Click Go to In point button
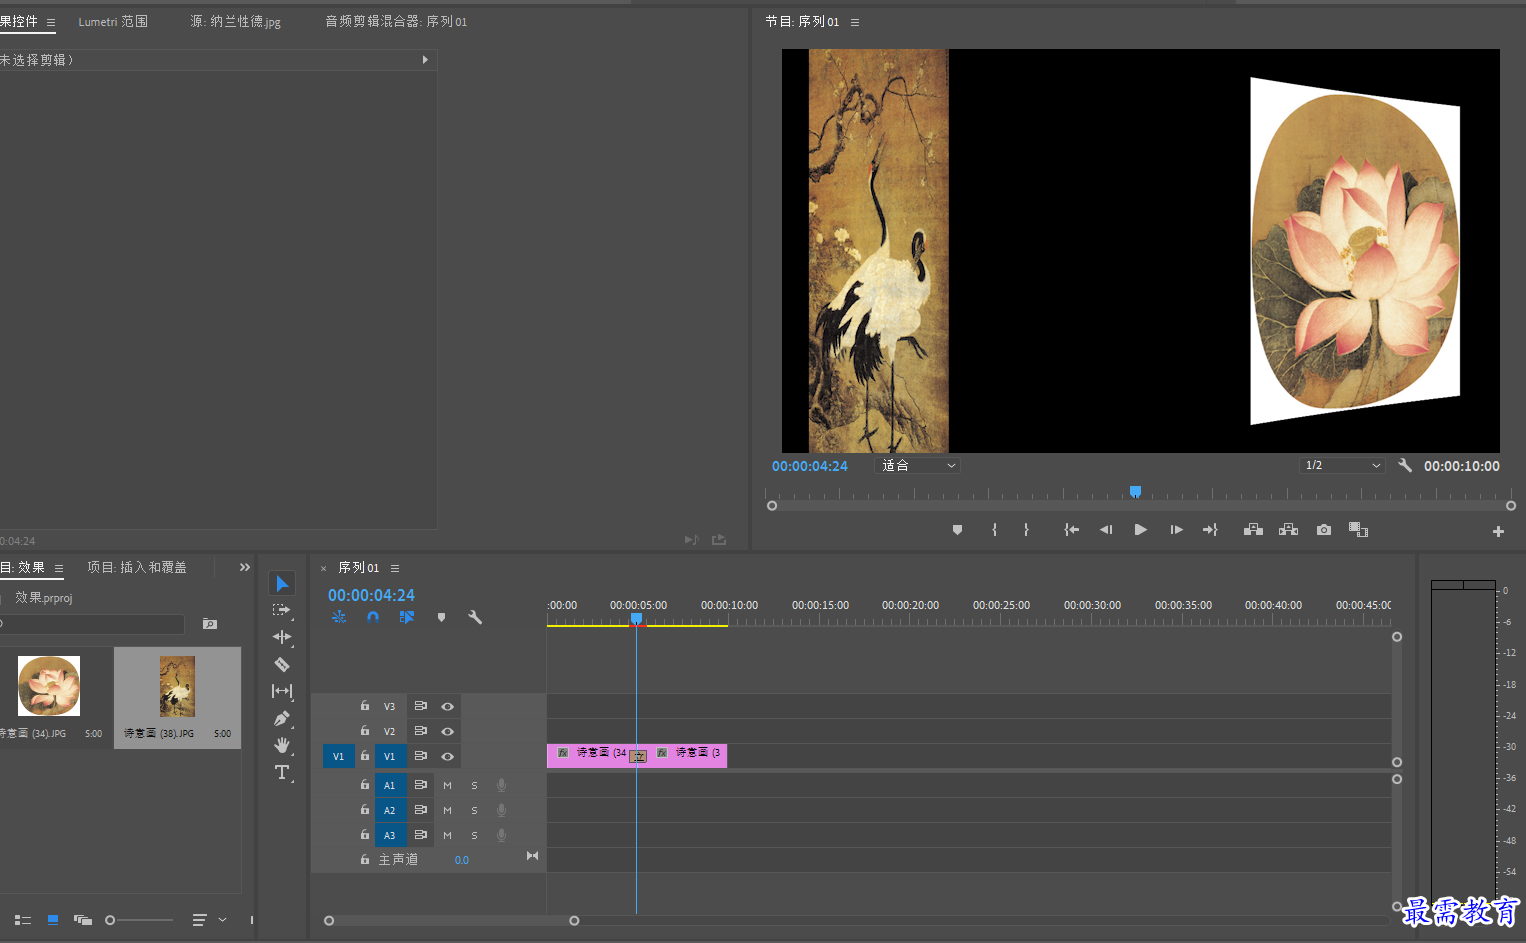 coord(1071,530)
